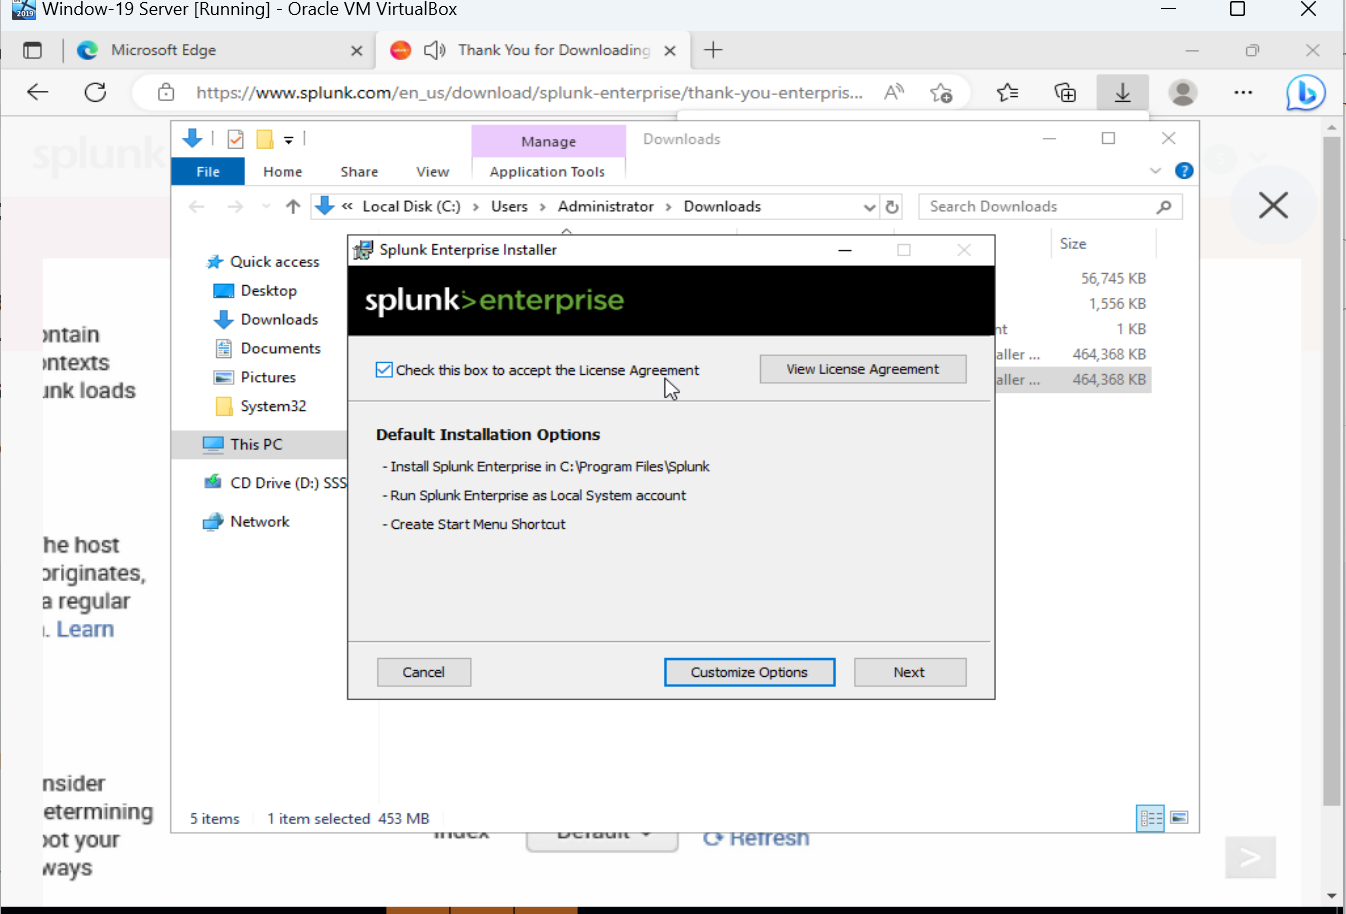Refresh the Splunk download page
This screenshot has height=914, width=1346.
(95, 92)
